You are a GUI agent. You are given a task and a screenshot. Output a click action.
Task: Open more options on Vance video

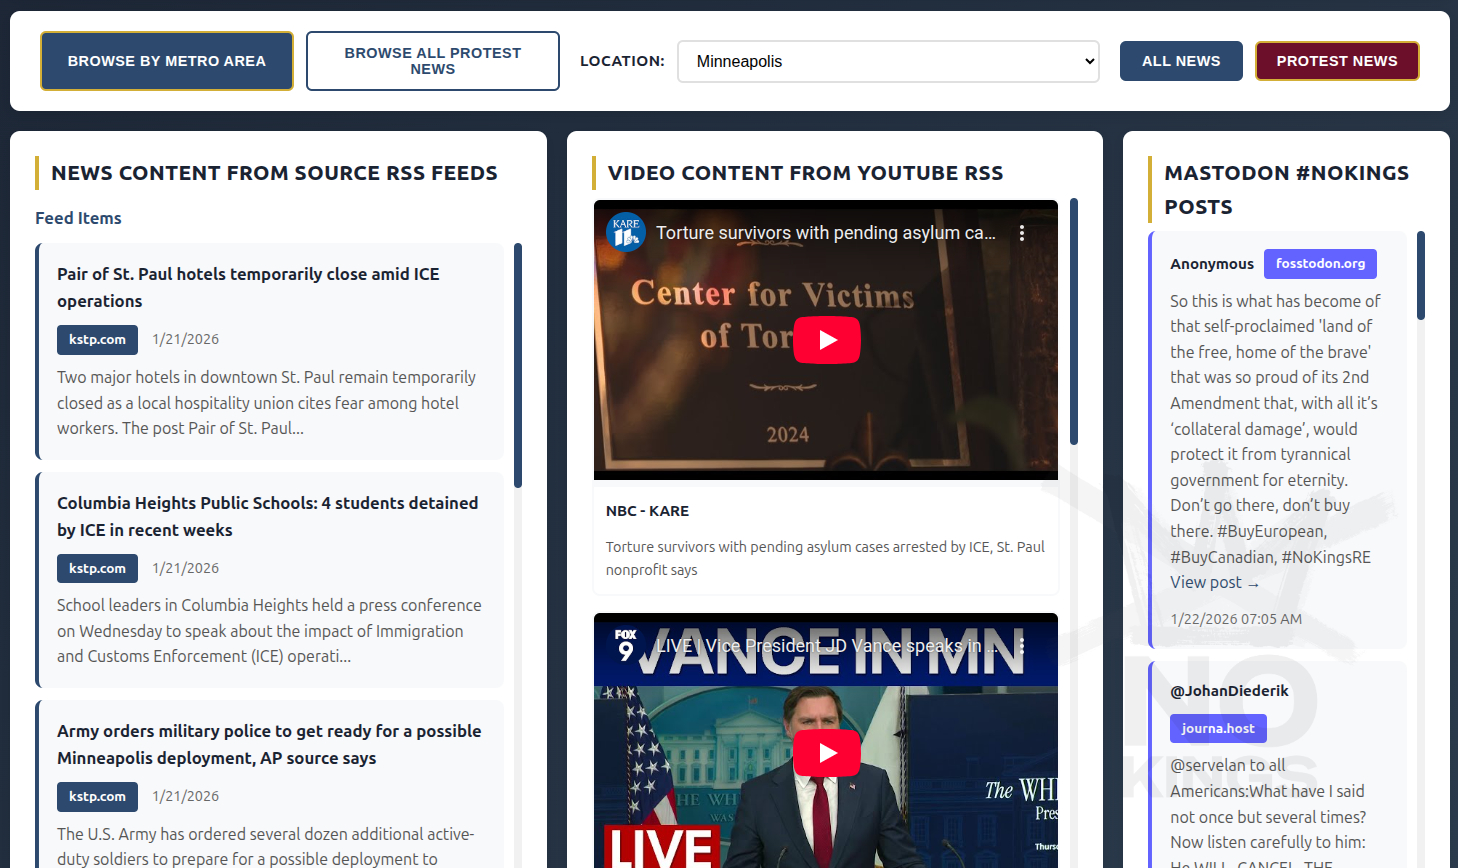point(1021,646)
